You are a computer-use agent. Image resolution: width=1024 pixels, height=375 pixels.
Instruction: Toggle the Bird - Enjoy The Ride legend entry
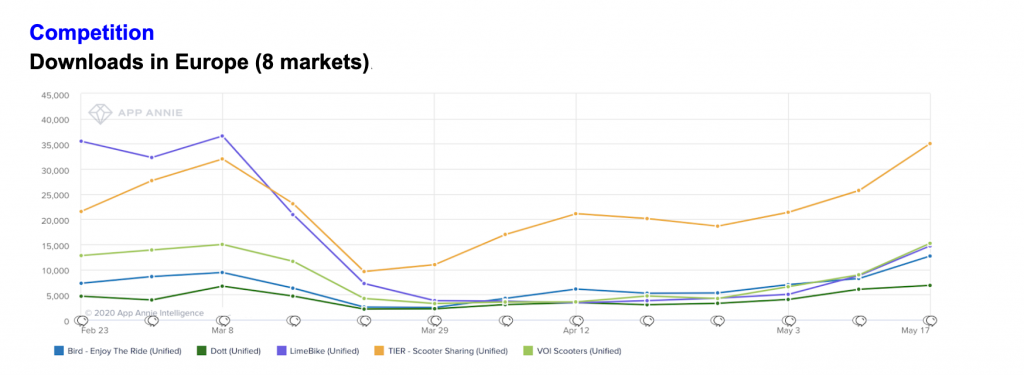(x=118, y=351)
